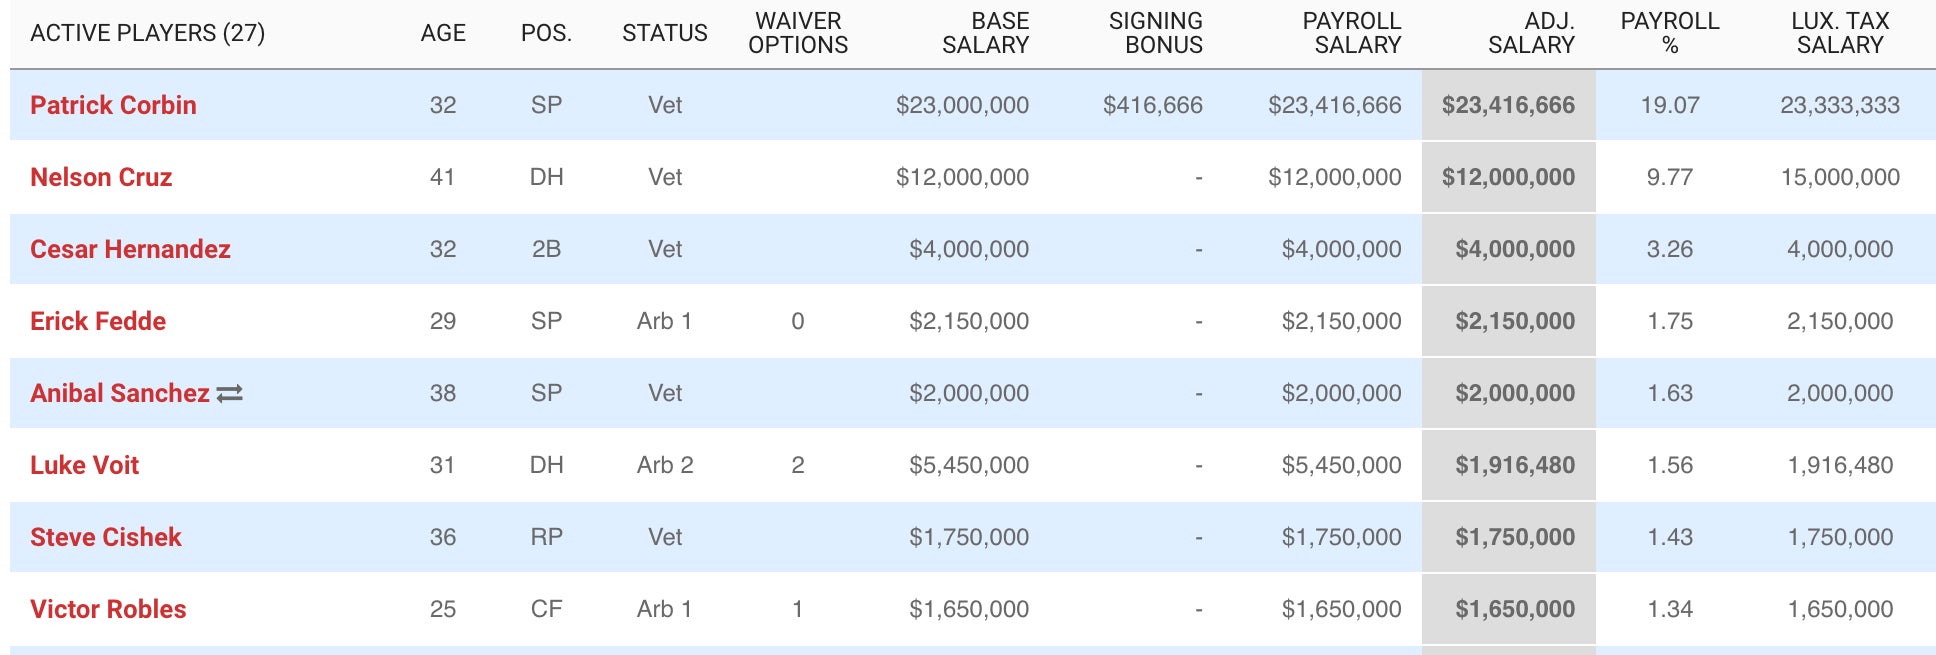Sort by Lux. Tax Salary header

[x=1840, y=33]
